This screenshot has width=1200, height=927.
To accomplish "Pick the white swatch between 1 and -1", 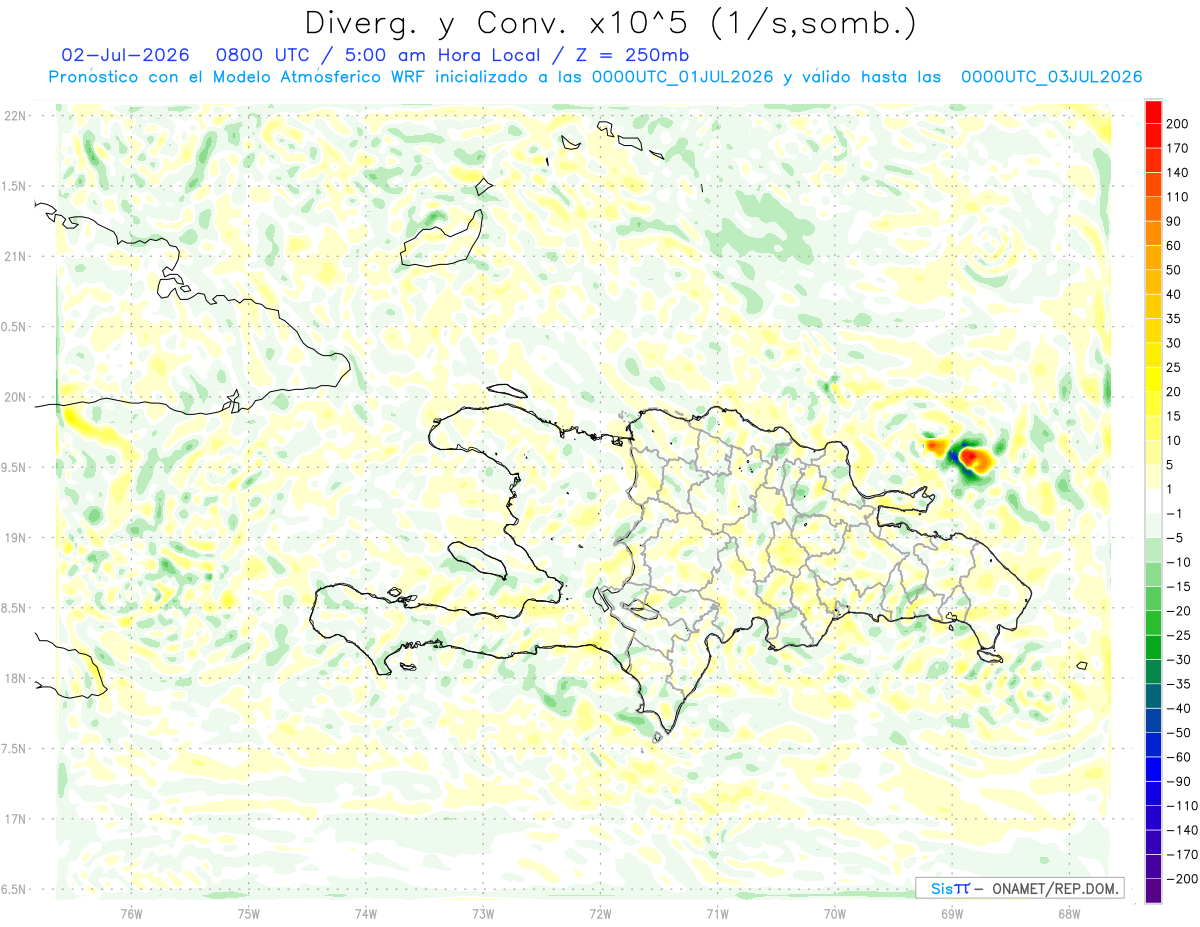I will tap(1153, 501).
